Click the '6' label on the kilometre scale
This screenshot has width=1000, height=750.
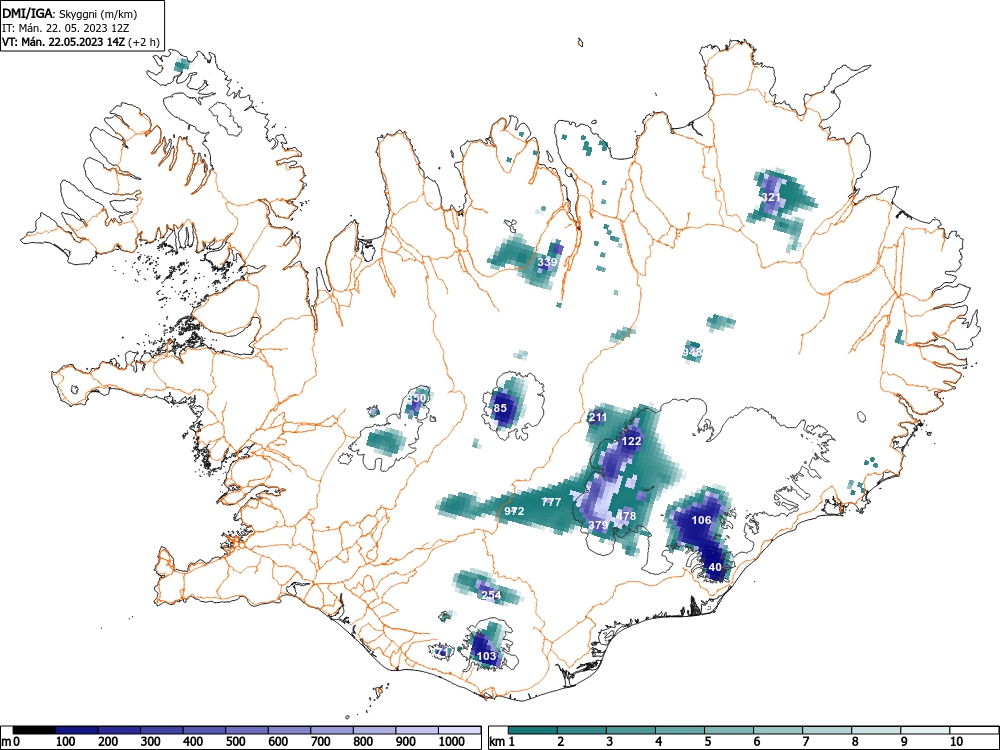(x=756, y=741)
